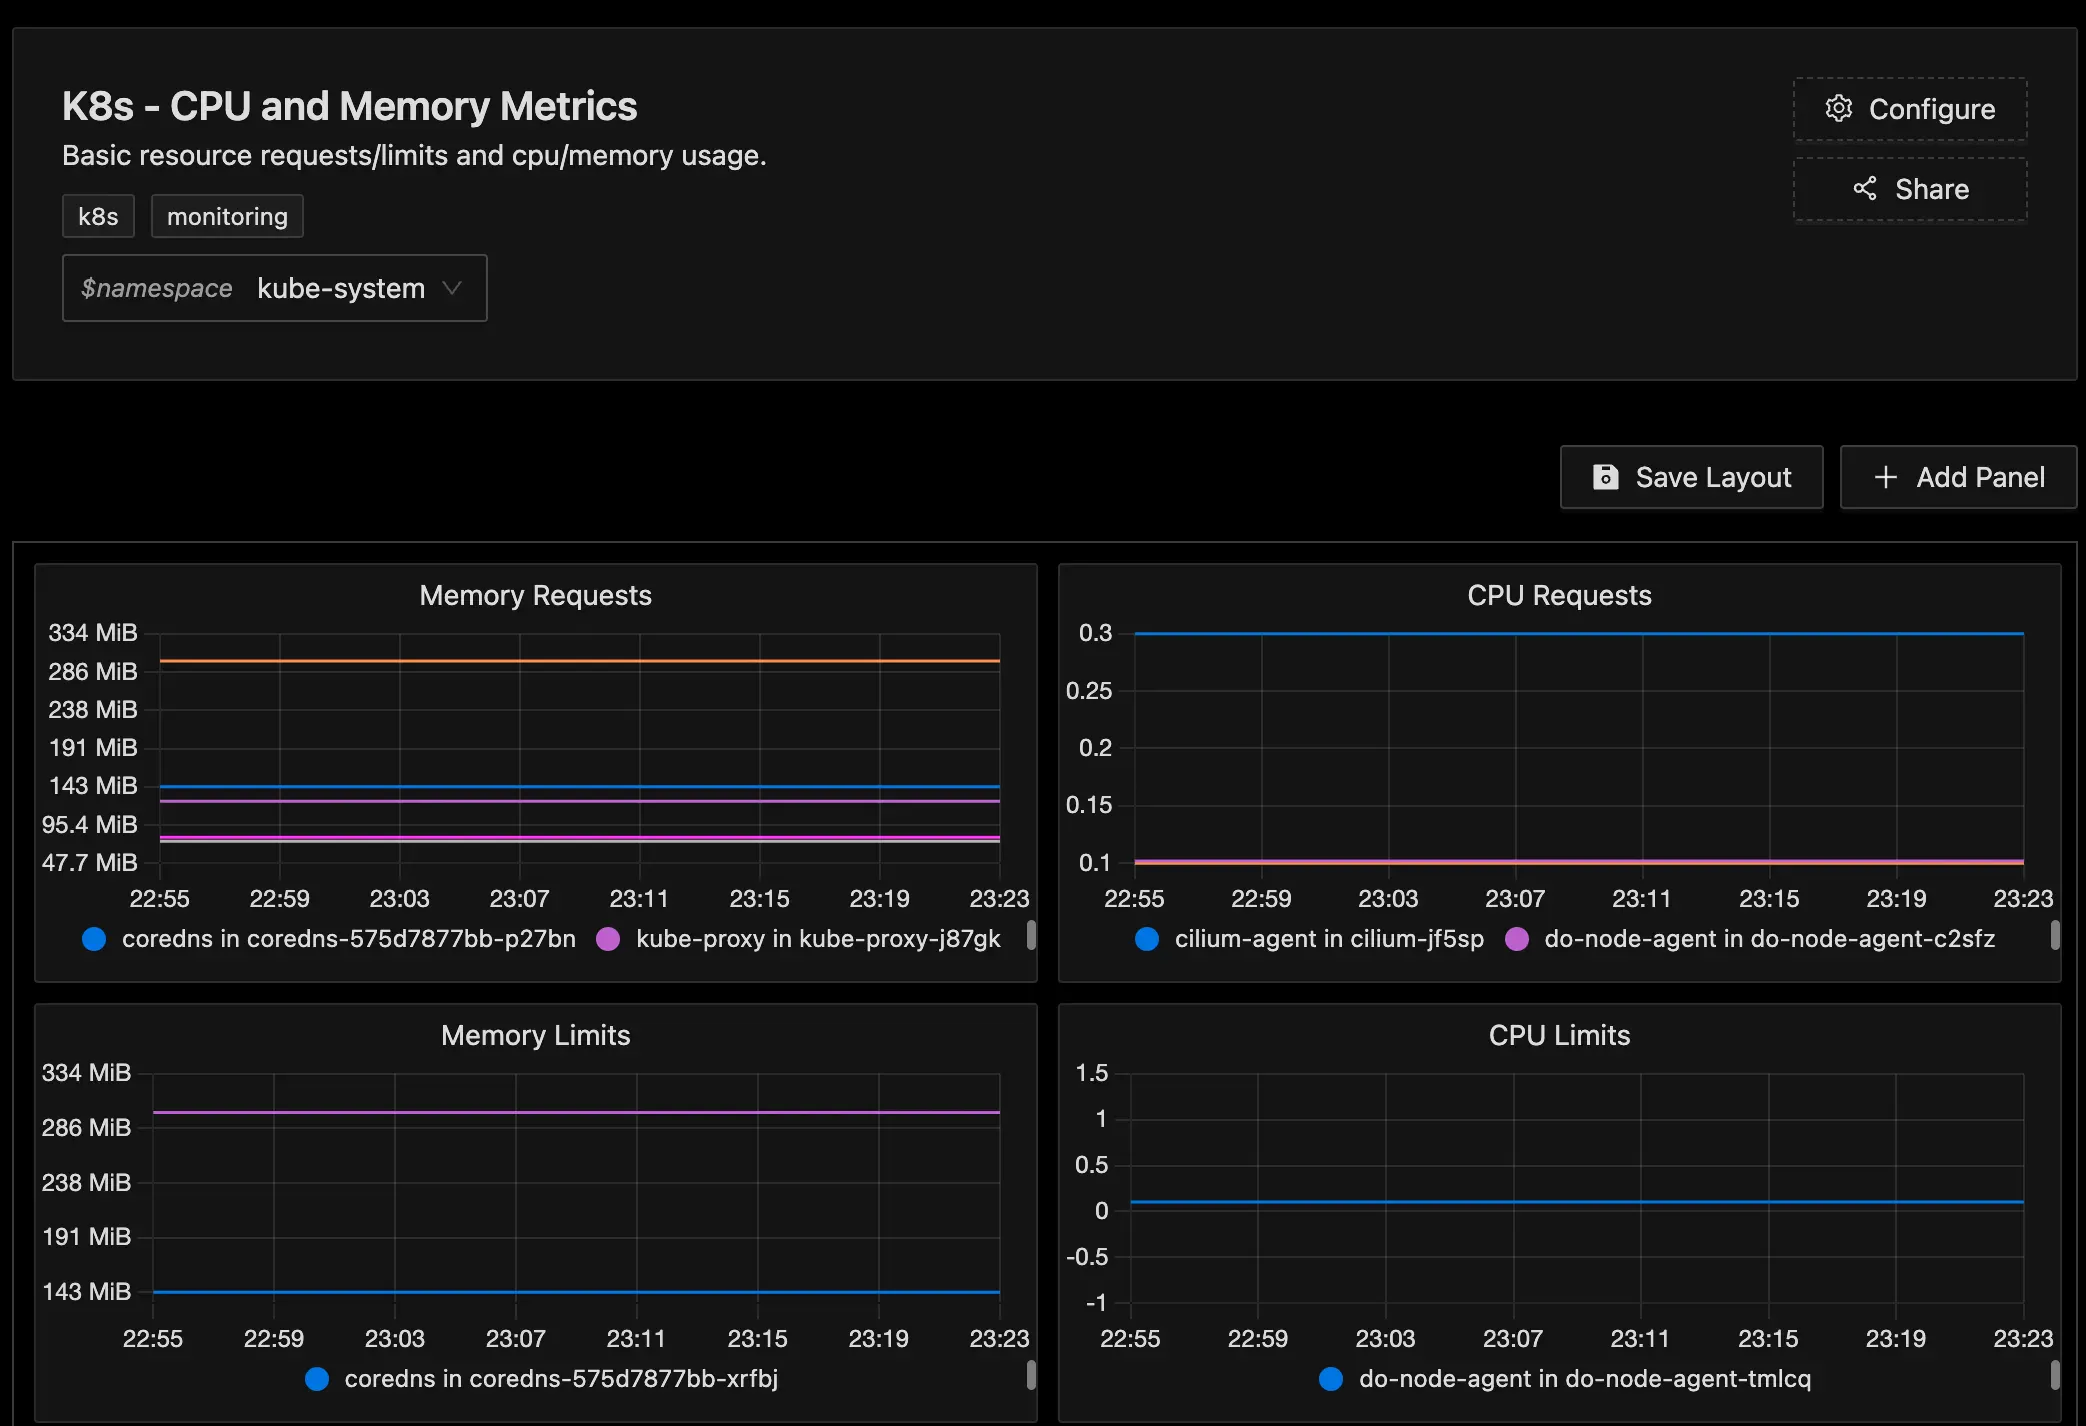Click 22:55 time label in CPU Requests
The image size is (2086, 1426).
click(x=1134, y=898)
